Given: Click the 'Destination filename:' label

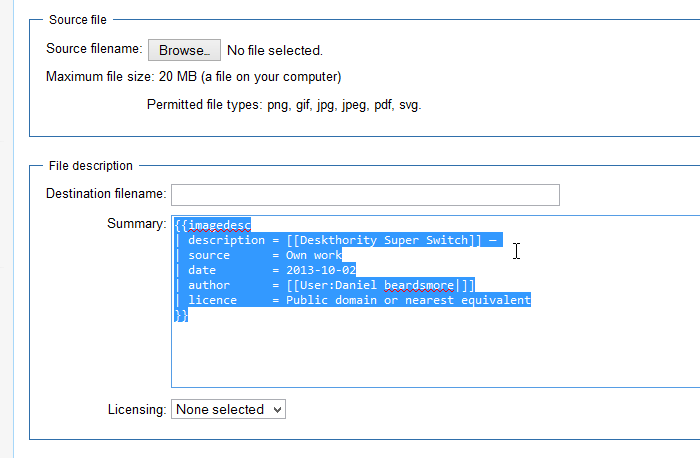Looking at the screenshot, I should (106, 194).
